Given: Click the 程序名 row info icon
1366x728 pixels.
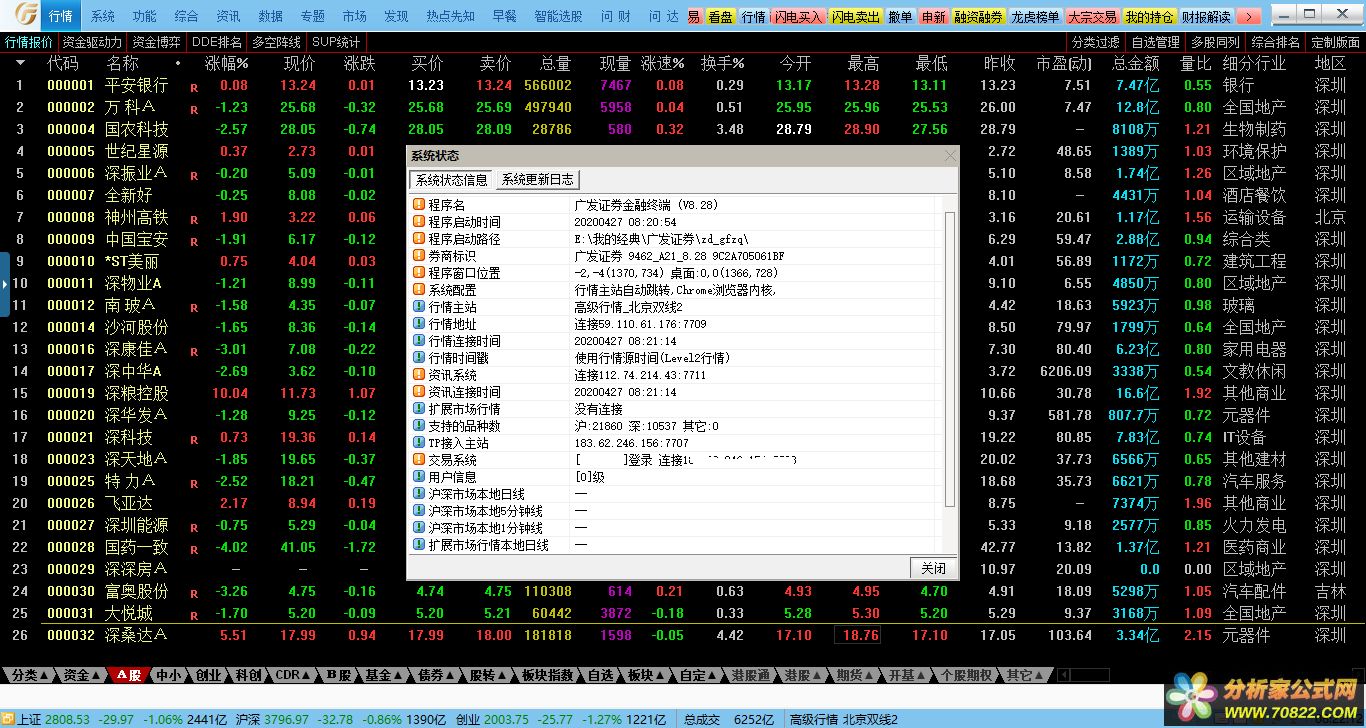Looking at the screenshot, I should pyautogui.click(x=419, y=205).
